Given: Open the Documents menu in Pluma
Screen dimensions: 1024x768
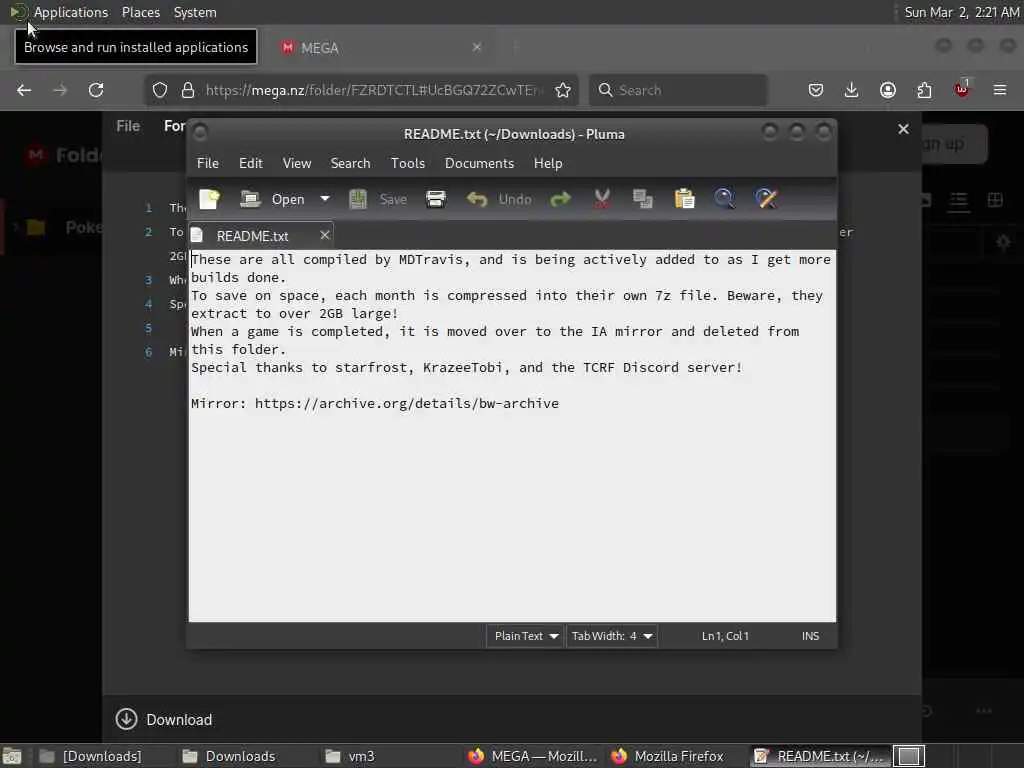Looking at the screenshot, I should tap(479, 163).
